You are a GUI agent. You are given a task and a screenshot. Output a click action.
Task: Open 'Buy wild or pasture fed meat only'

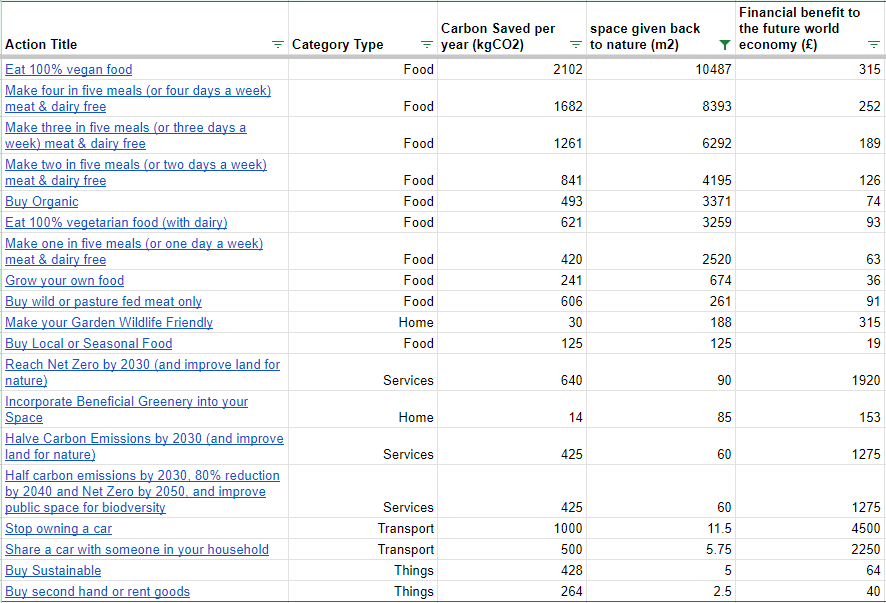[x=103, y=301]
